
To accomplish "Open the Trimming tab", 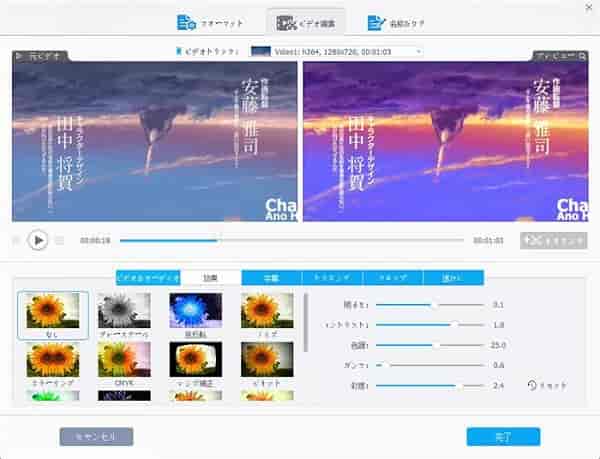I will point(332,278).
